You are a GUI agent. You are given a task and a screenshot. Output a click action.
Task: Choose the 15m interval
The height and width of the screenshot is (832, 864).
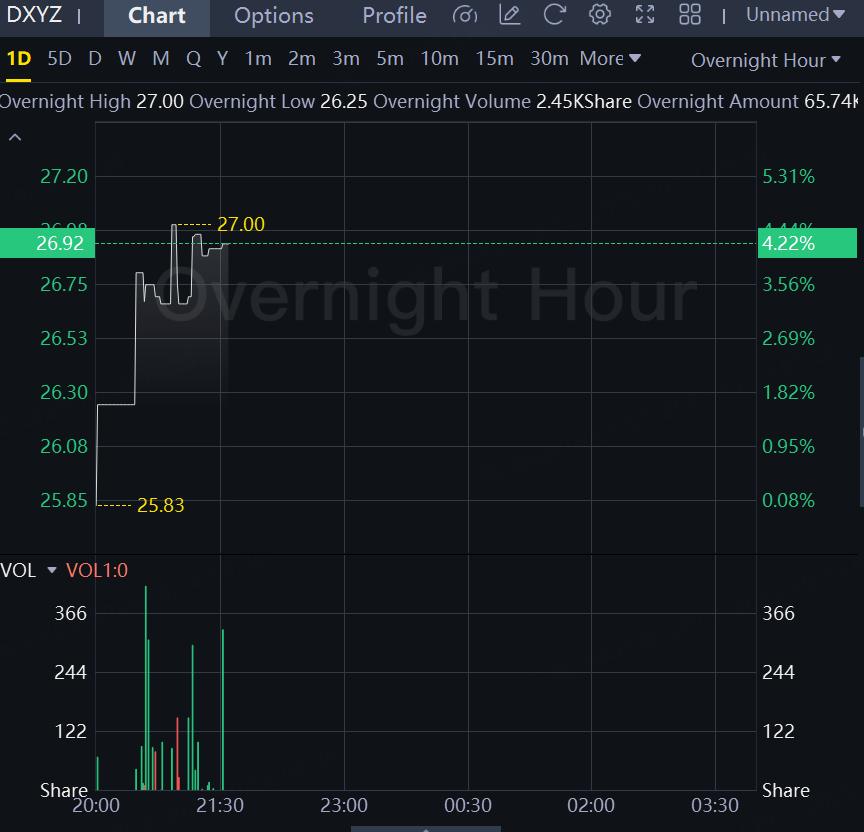pos(494,59)
